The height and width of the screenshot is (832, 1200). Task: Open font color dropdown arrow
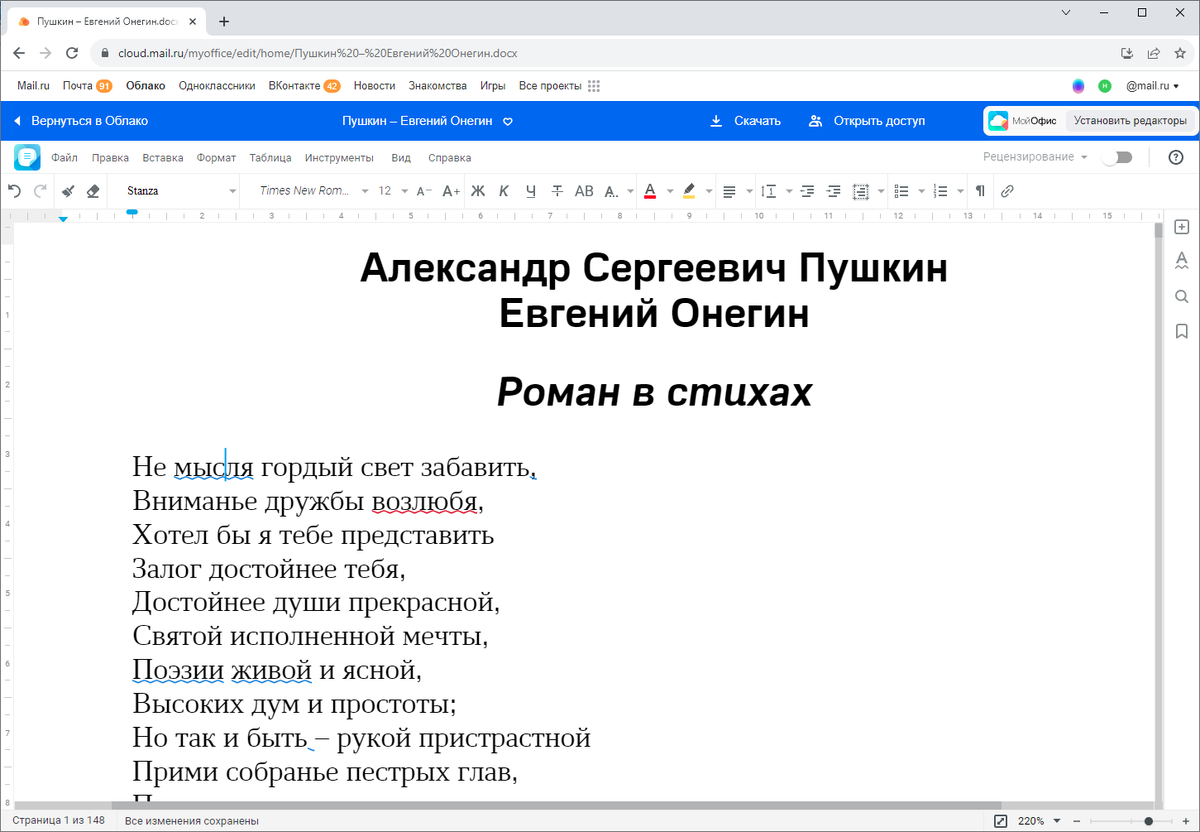click(669, 190)
